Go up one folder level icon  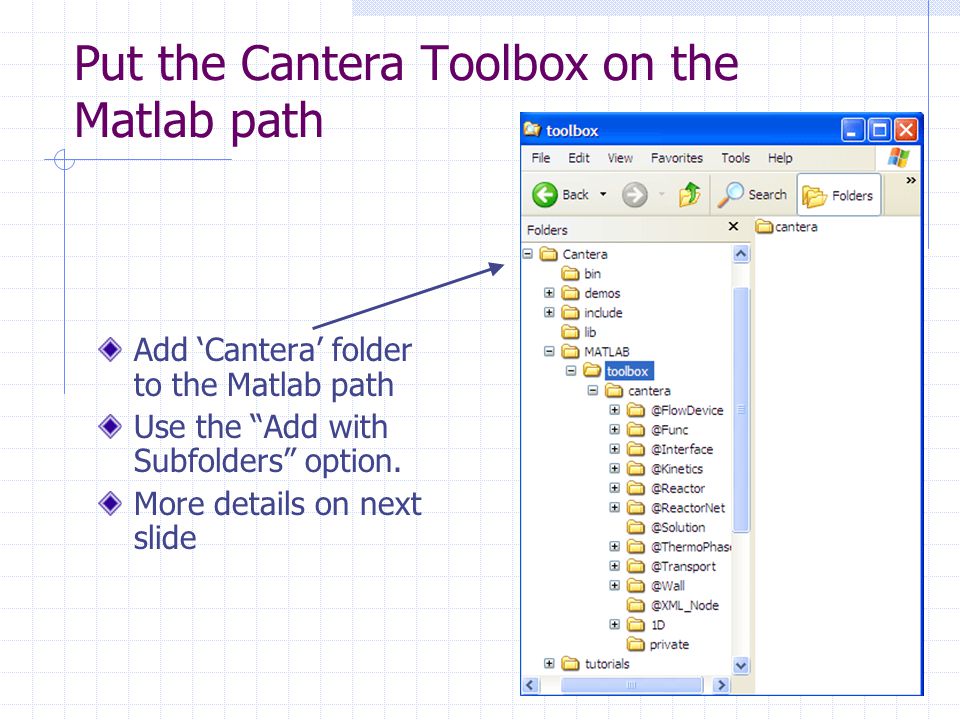tap(690, 195)
